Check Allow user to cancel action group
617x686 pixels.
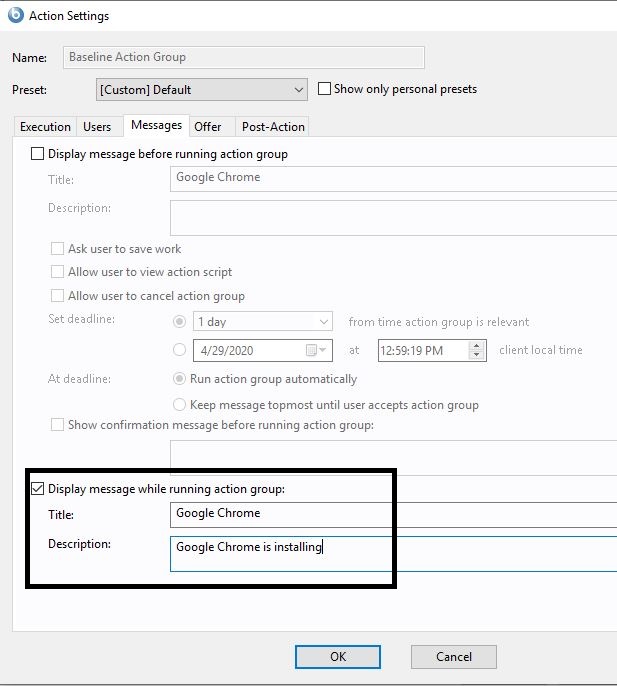pyautogui.click(x=57, y=296)
